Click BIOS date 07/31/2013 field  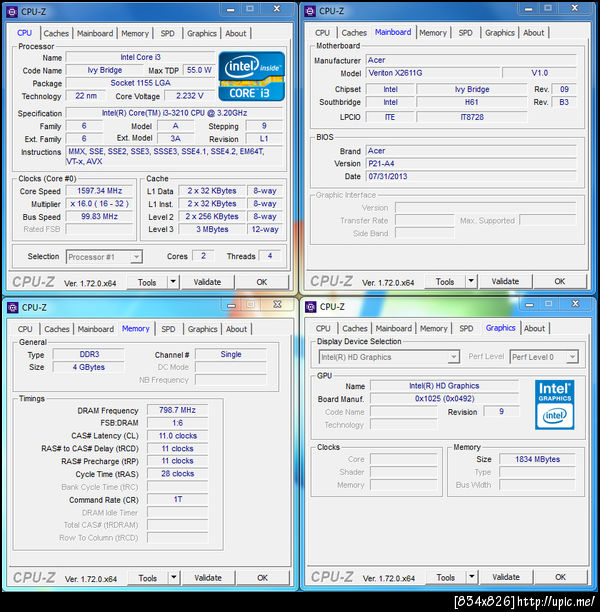471,176
